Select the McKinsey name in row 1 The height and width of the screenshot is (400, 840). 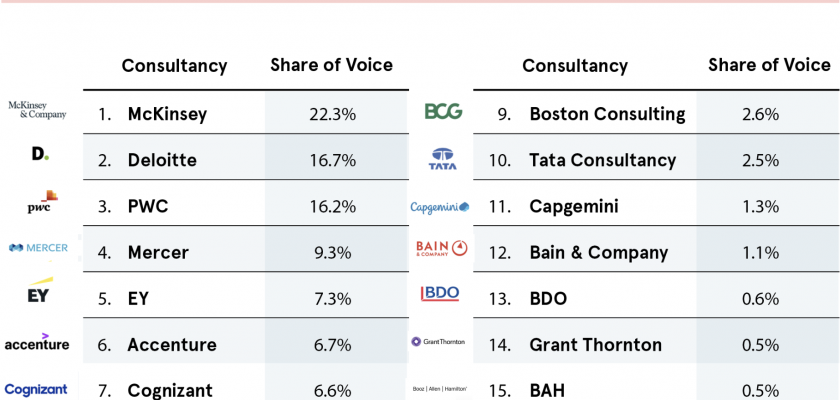click(167, 114)
